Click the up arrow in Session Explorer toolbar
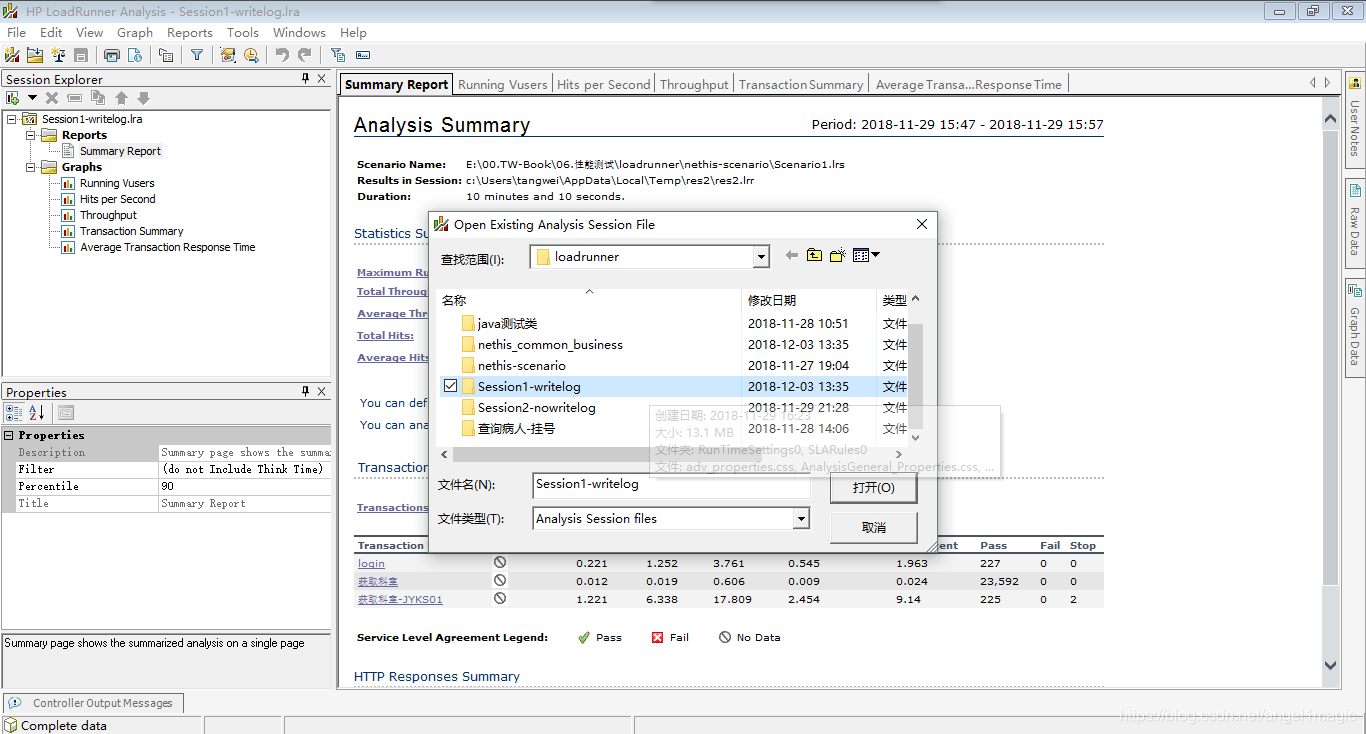This screenshot has width=1366, height=734. (x=121, y=98)
